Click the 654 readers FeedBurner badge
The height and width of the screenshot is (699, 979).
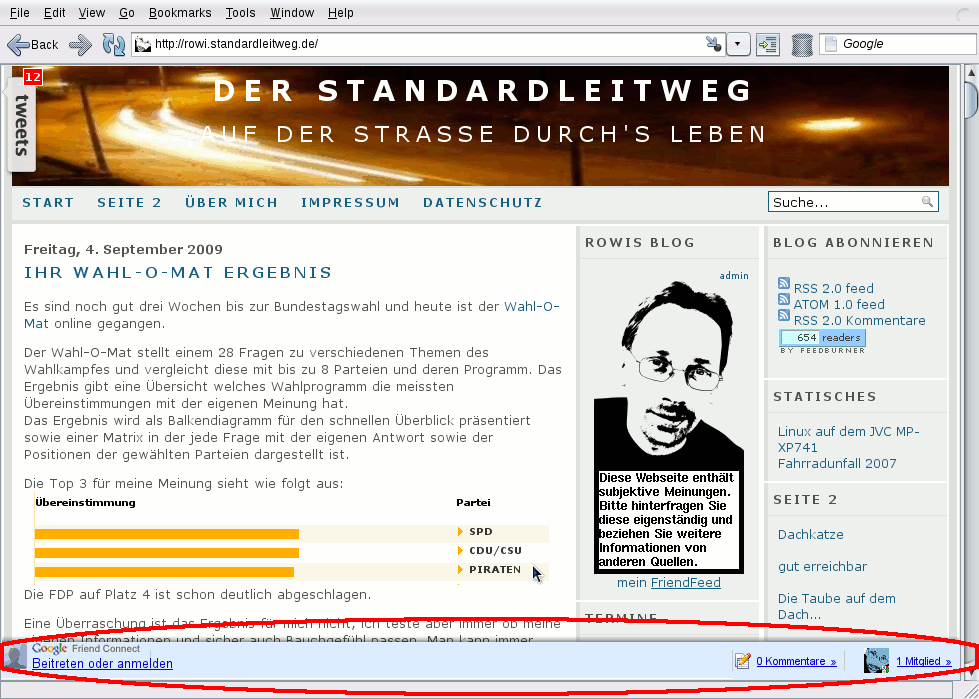click(x=821, y=338)
